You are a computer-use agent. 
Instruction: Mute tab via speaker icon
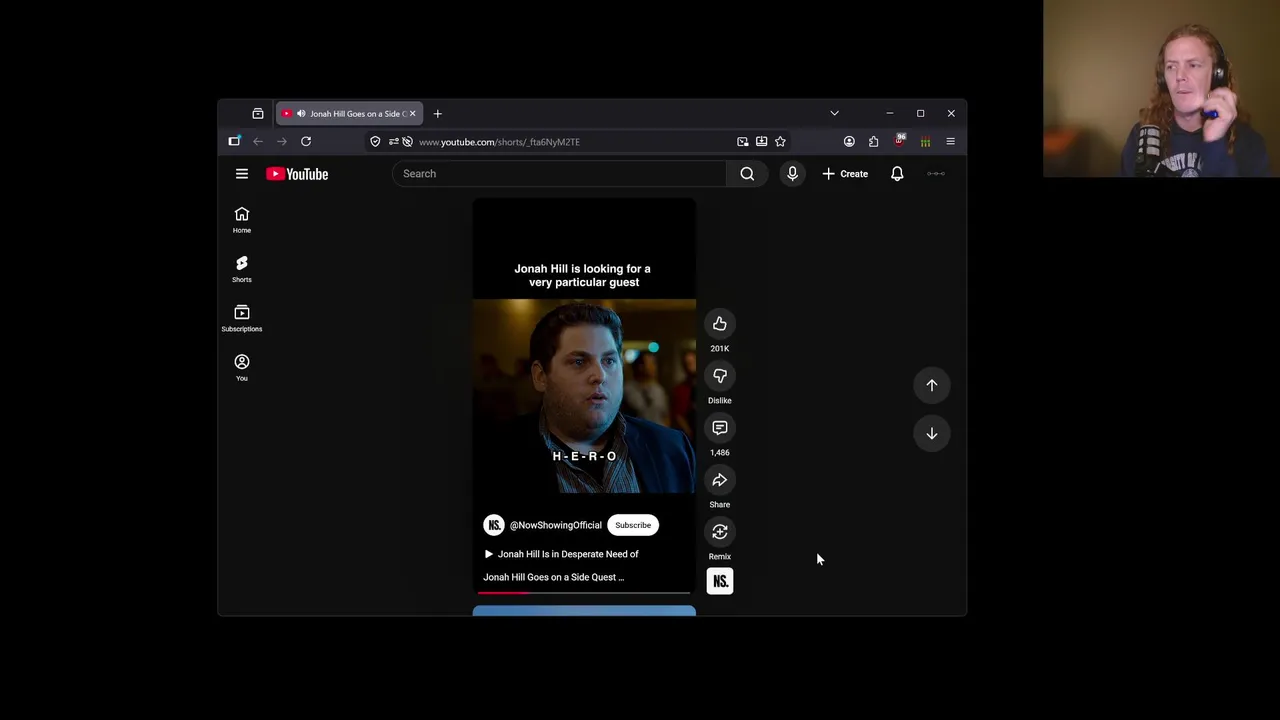(x=300, y=114)
